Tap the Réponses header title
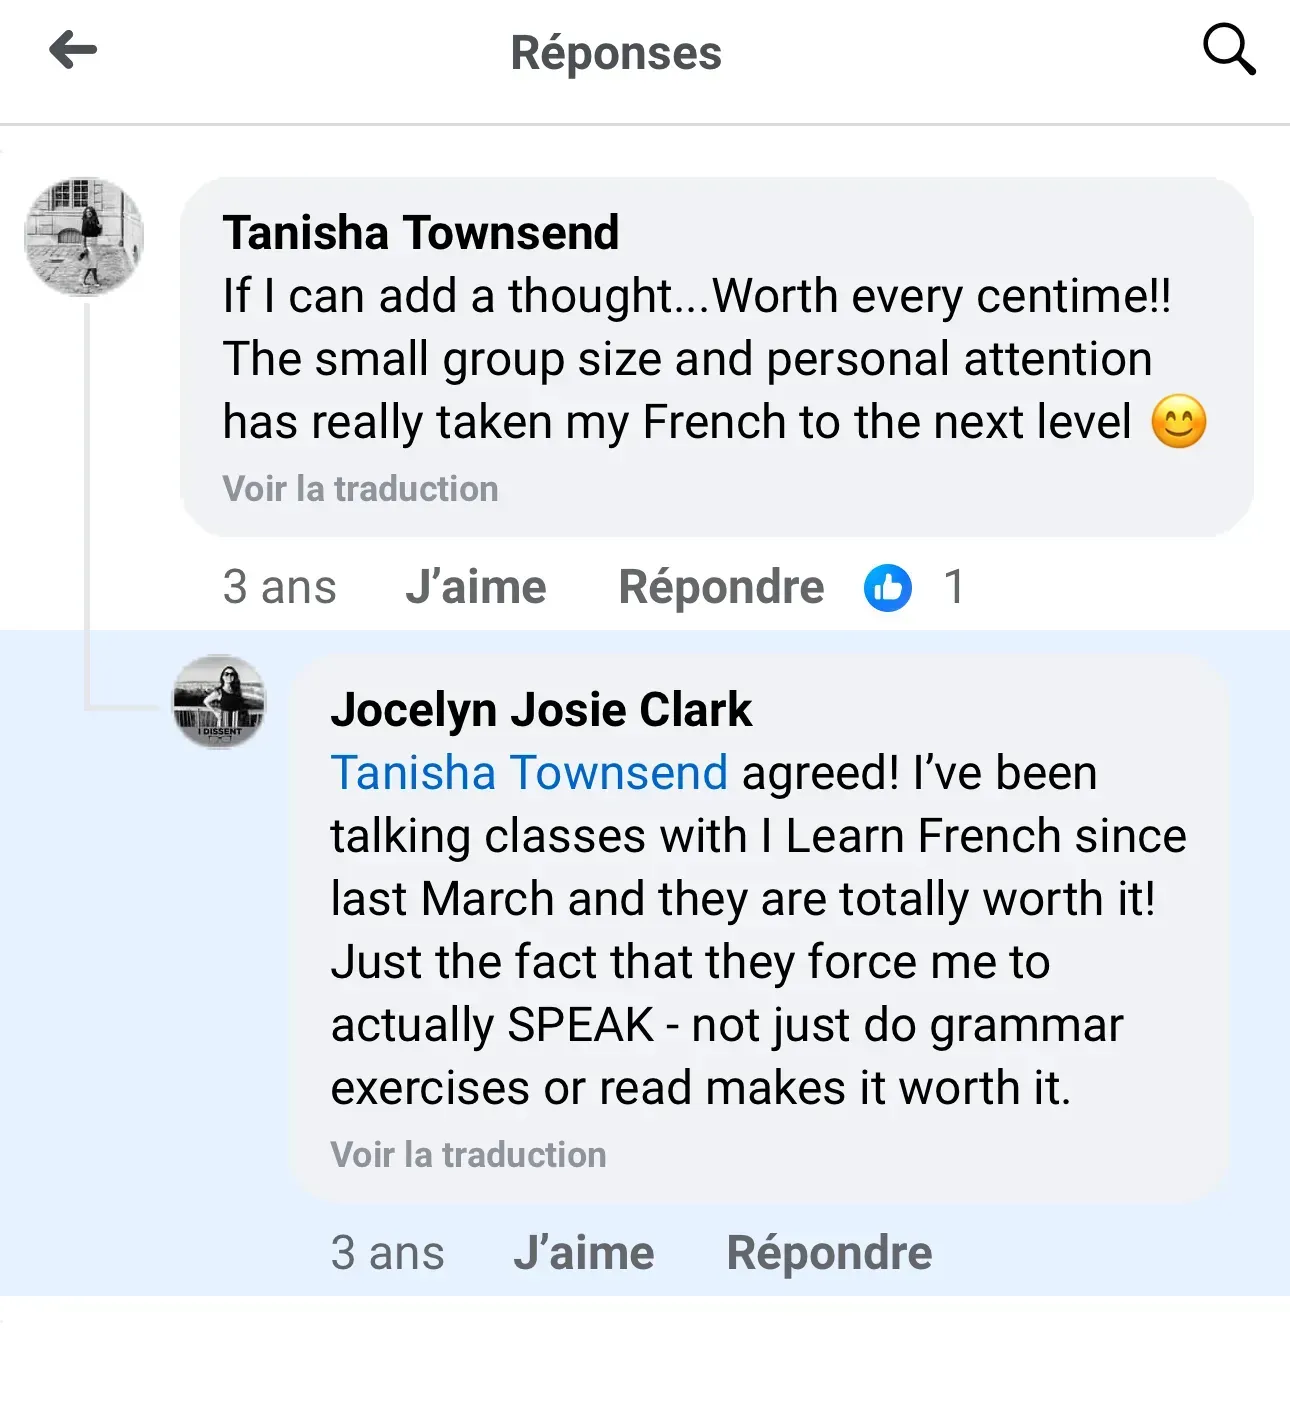The height and width of the screenshot is (1420, 1290). 616,53
